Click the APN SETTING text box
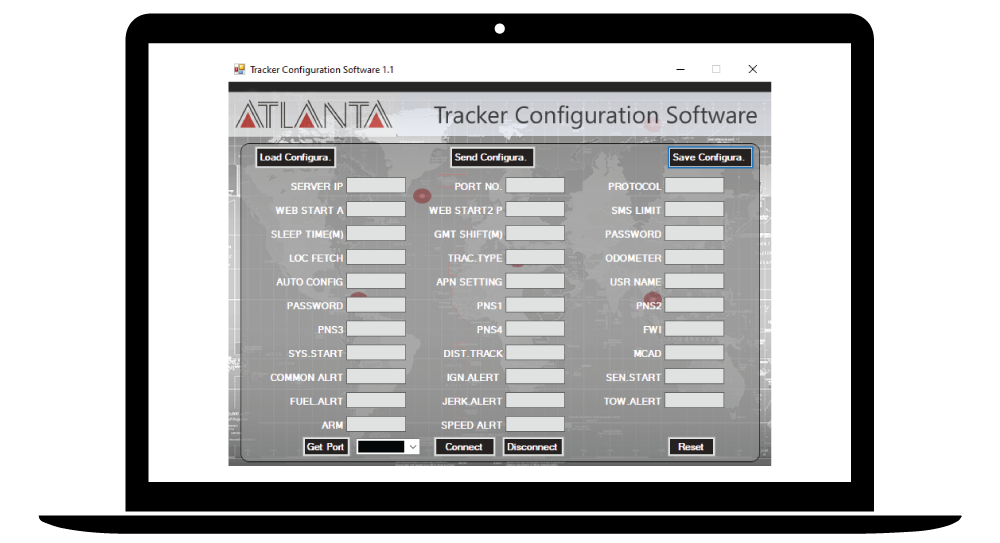The width and height of the screenshot is (1000, 543). (x=535, y=281)
